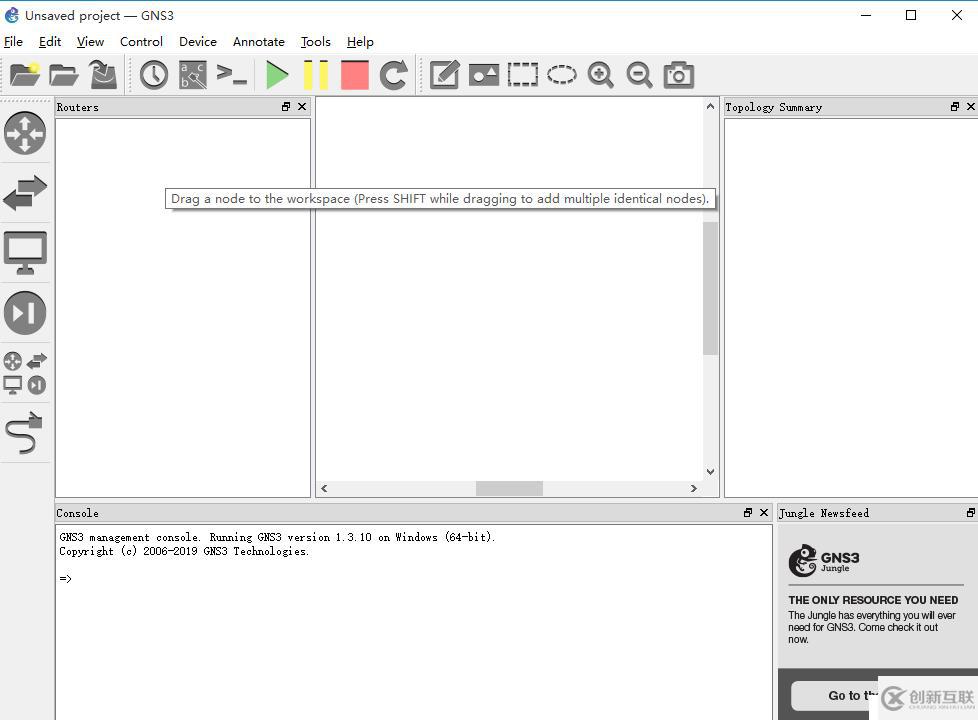Viewport: 978px width, 720px height.
Task: Click the workspace scroll right arrow
Action: pyautogui.click(x=694, y=489)
